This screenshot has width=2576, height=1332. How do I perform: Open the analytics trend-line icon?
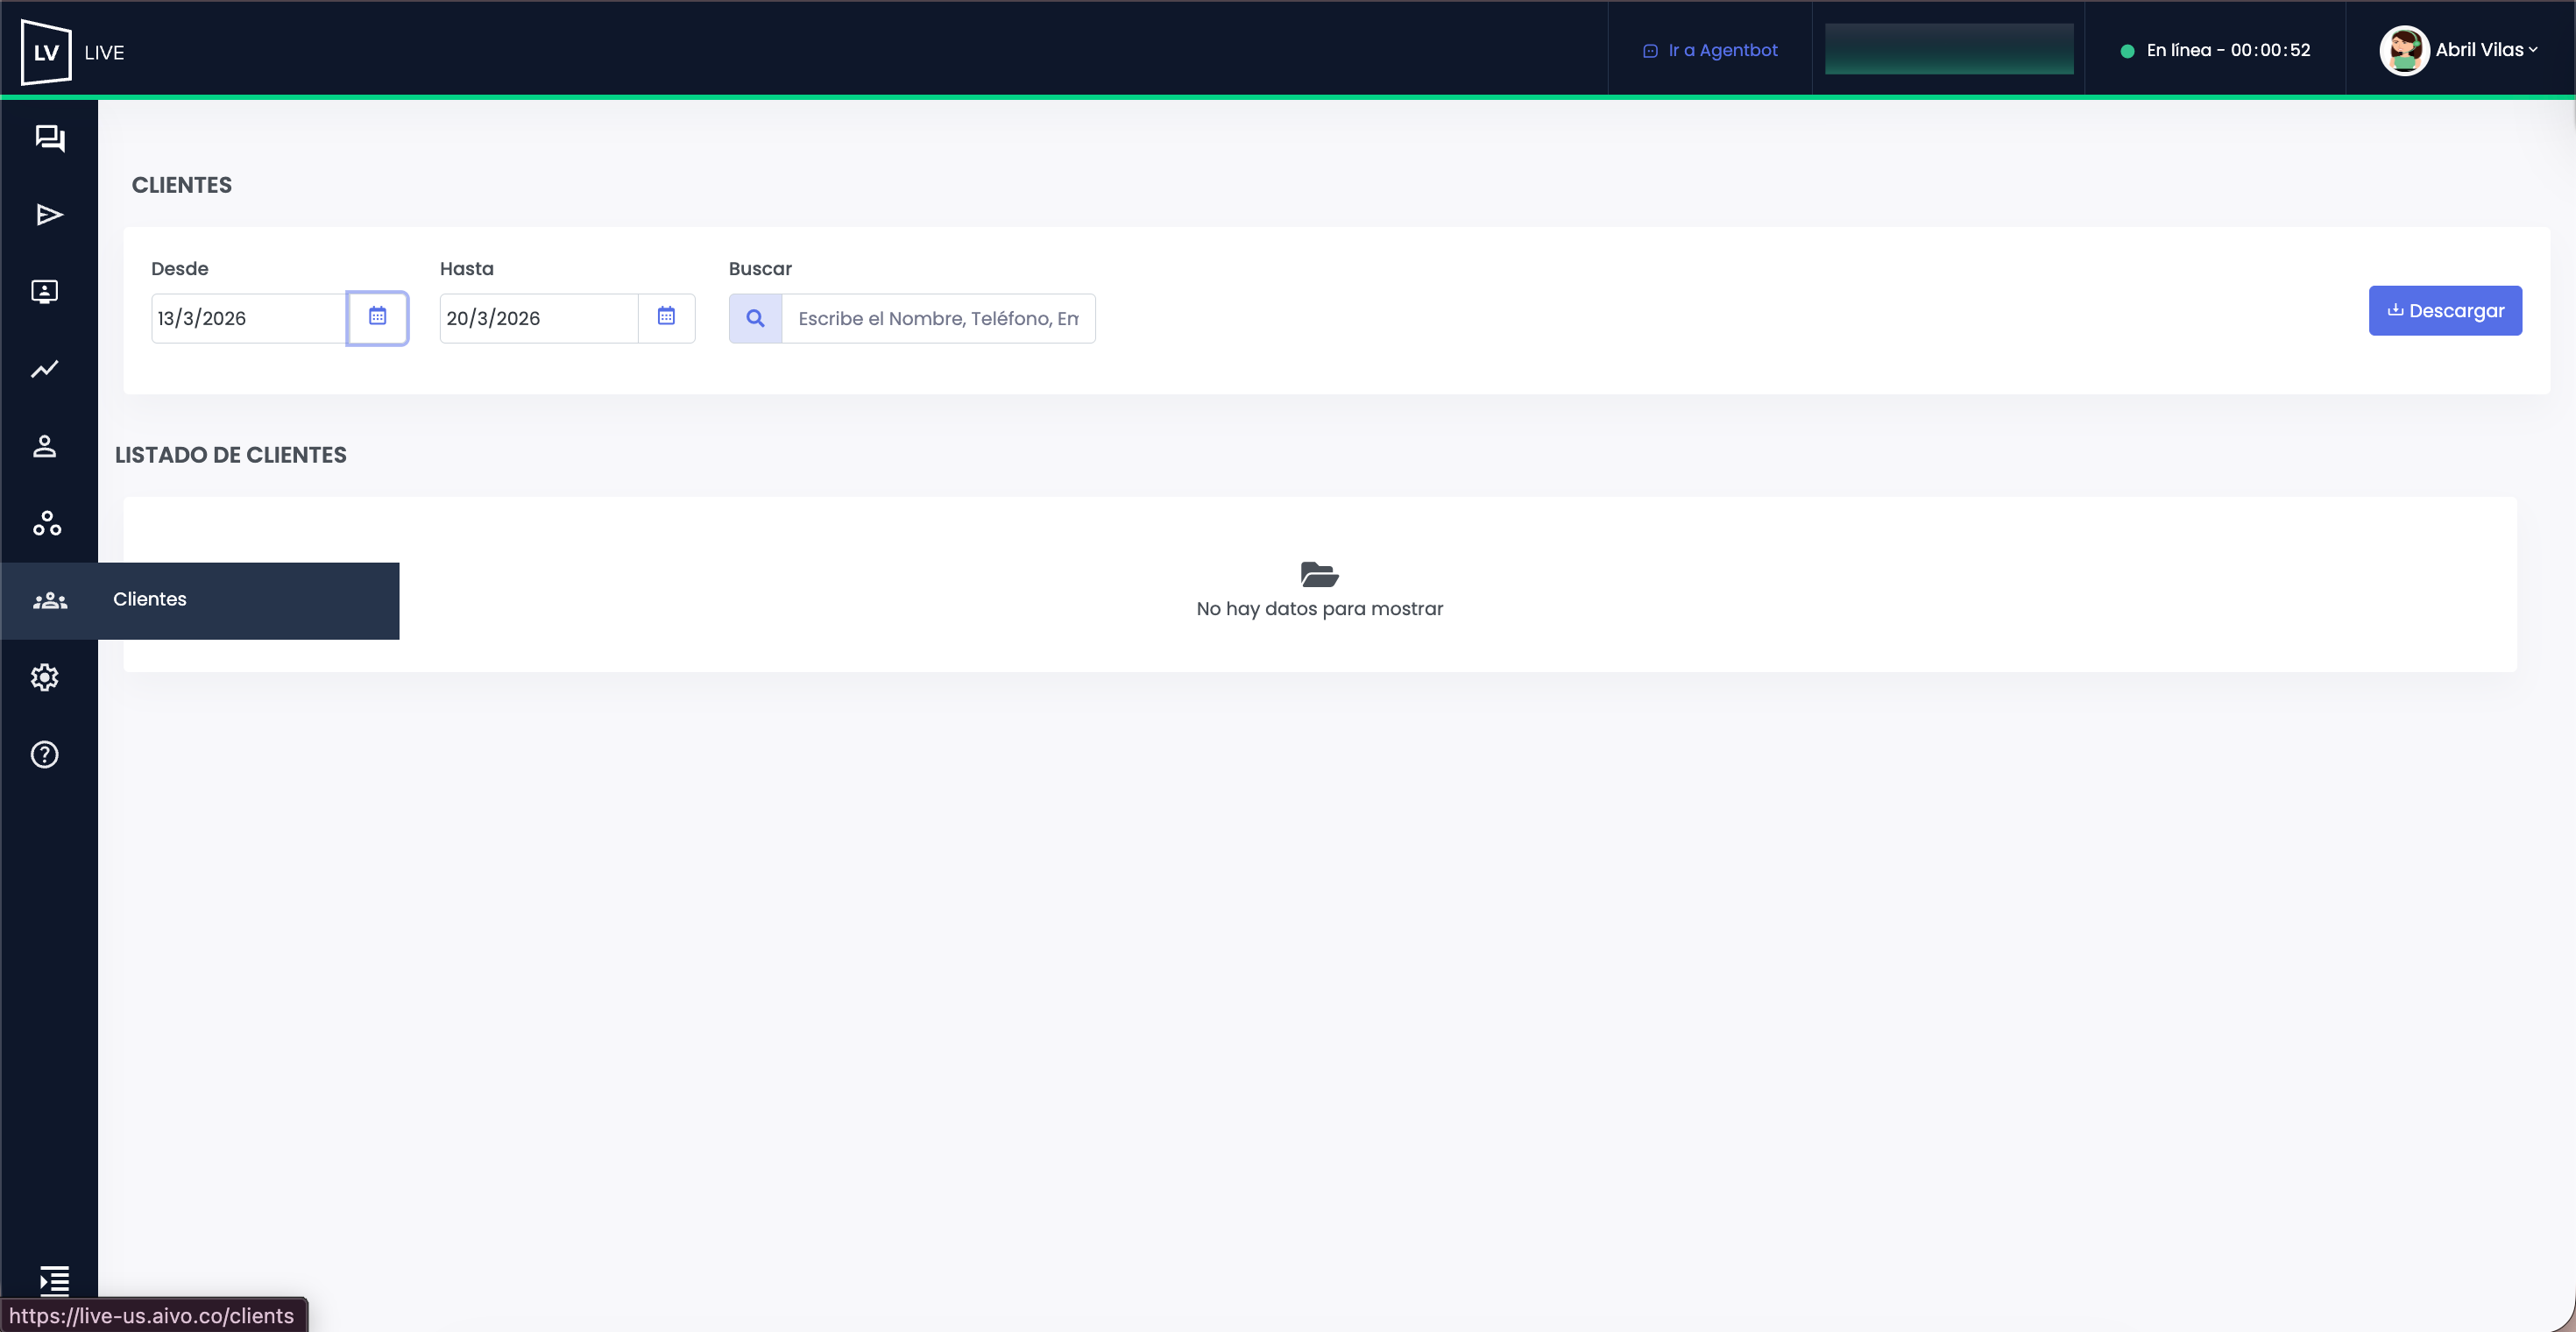pyautogui.click(x=45, y=369)
